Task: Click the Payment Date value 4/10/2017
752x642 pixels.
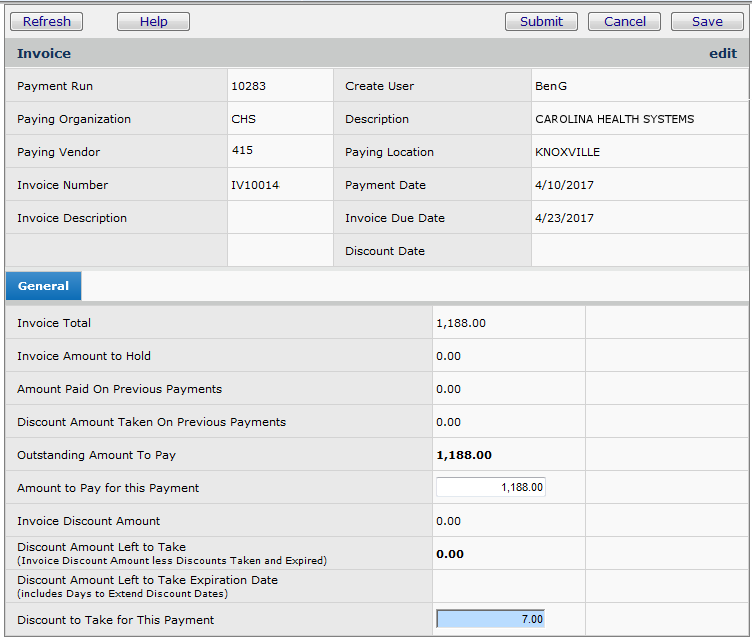Action: (x=563, y=186)
